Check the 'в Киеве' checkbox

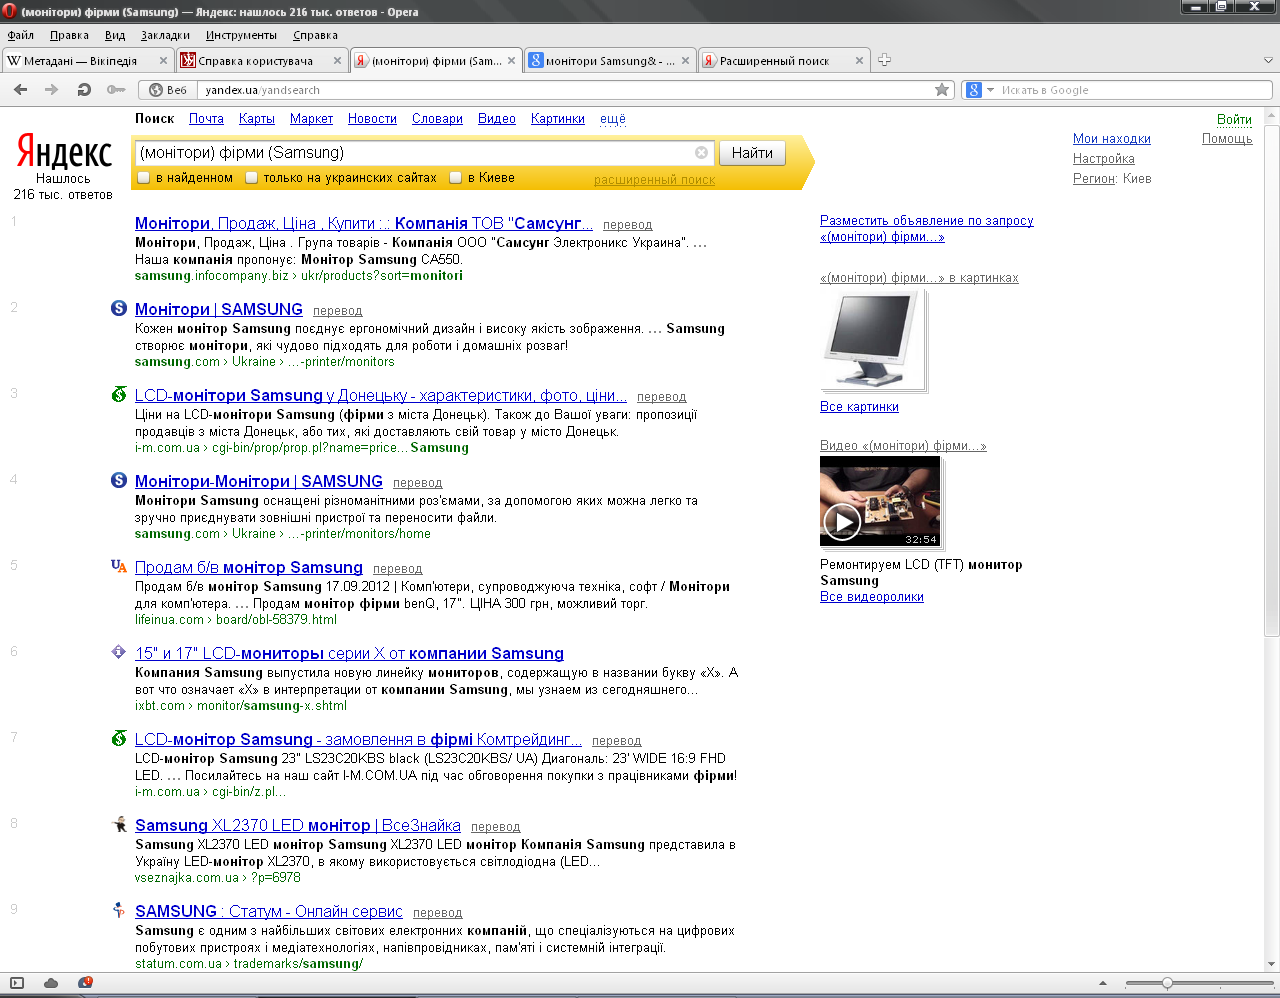click(456, 178)
